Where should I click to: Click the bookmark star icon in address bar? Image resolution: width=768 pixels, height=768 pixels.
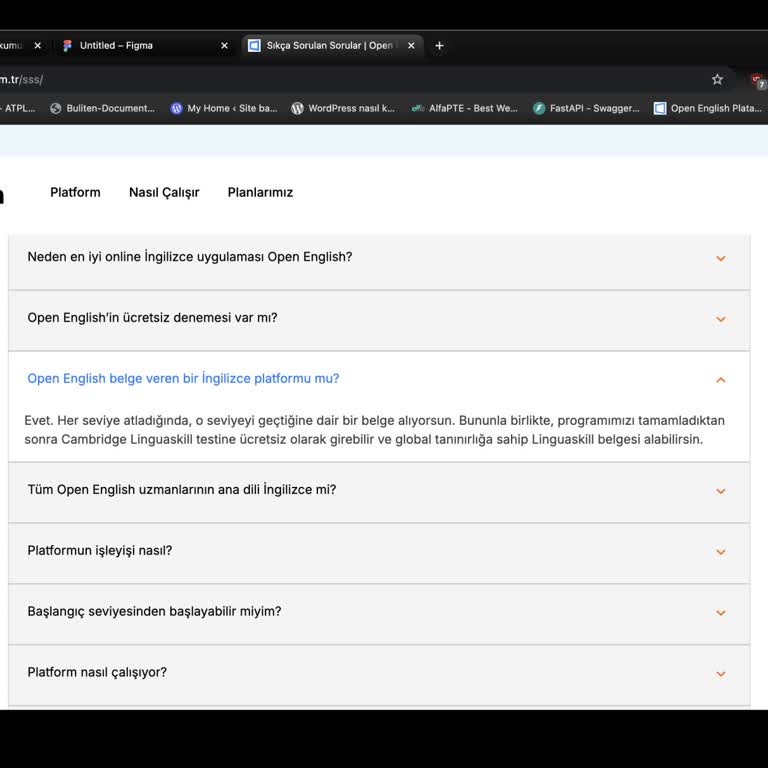pyautogui.click(x=717, y=79)
